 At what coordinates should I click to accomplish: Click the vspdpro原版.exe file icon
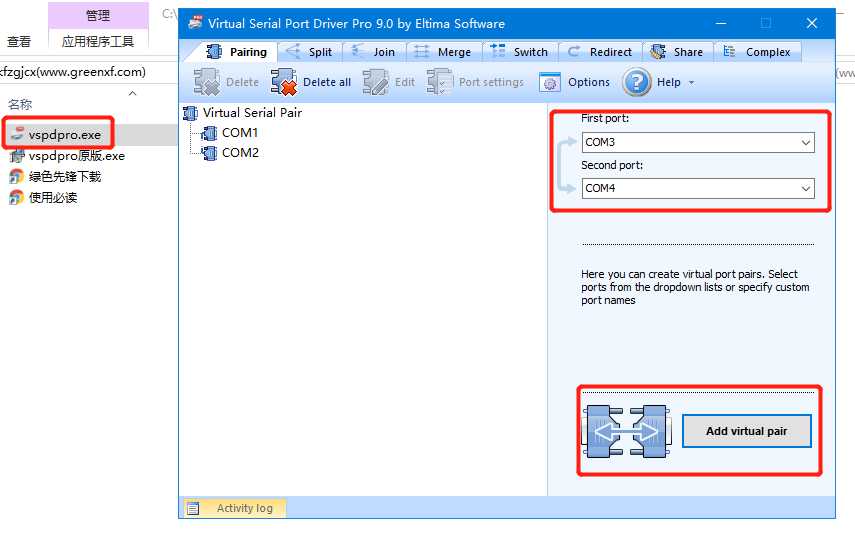[17, 156]
